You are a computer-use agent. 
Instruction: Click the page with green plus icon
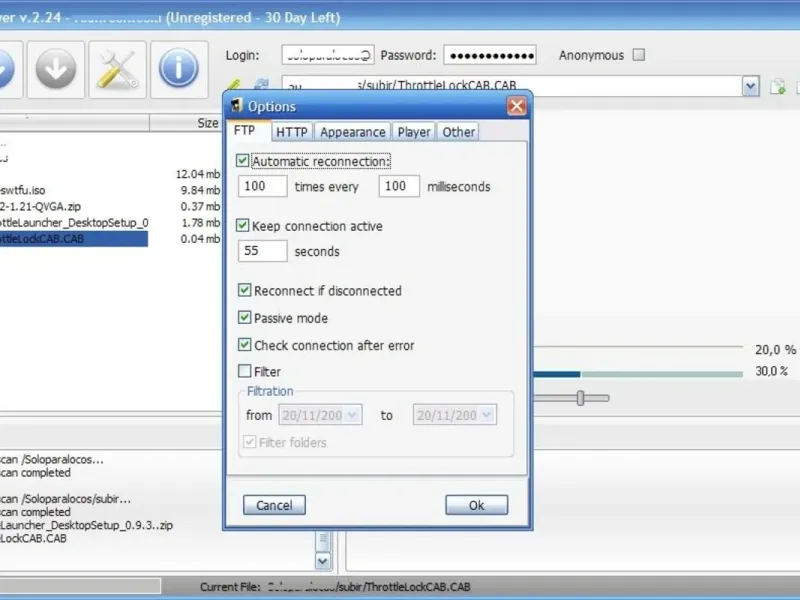(778, 86)
